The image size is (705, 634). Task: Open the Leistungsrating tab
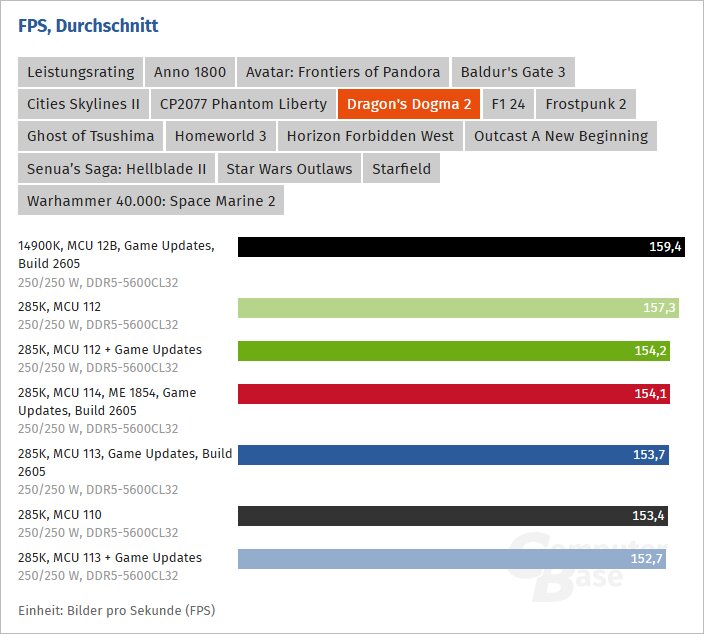coord(80,72)
